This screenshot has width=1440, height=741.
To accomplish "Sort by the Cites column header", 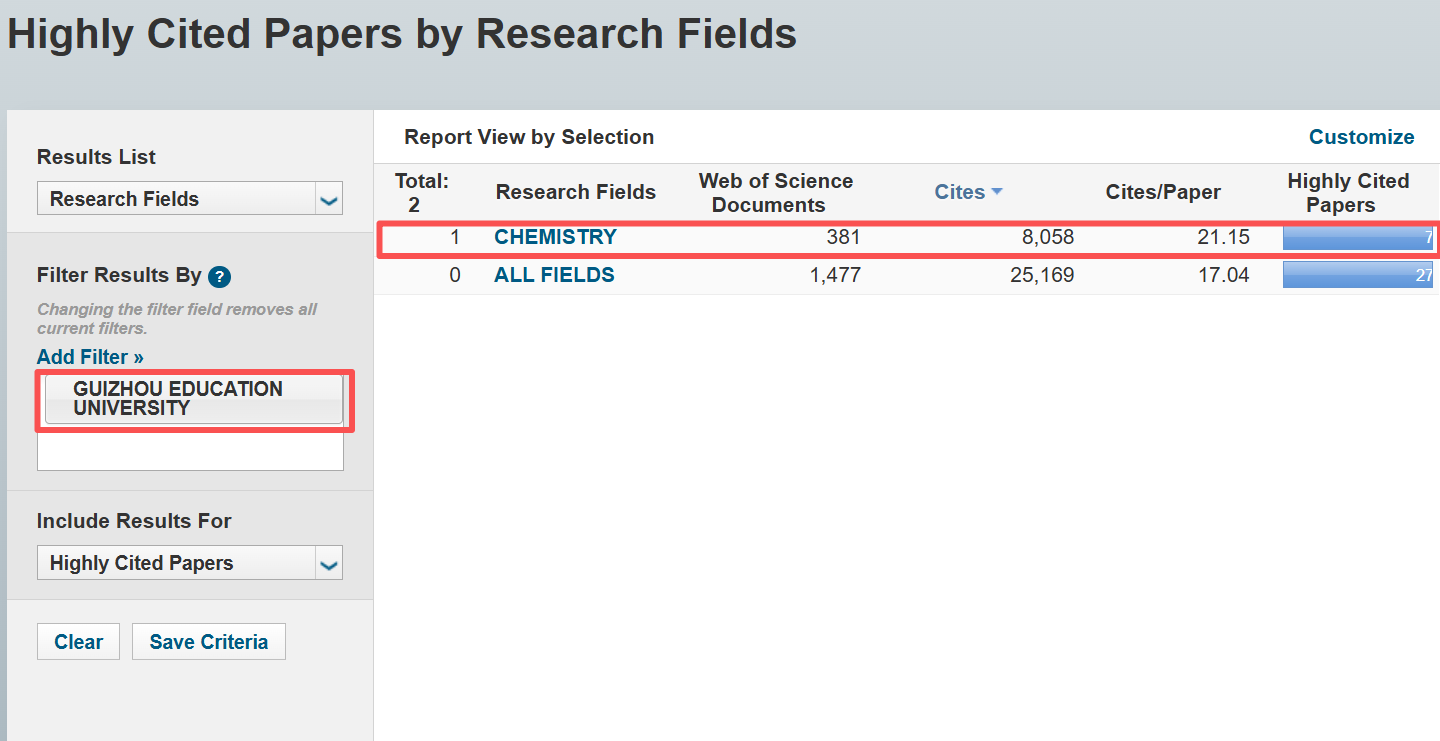I will [959, 192].
